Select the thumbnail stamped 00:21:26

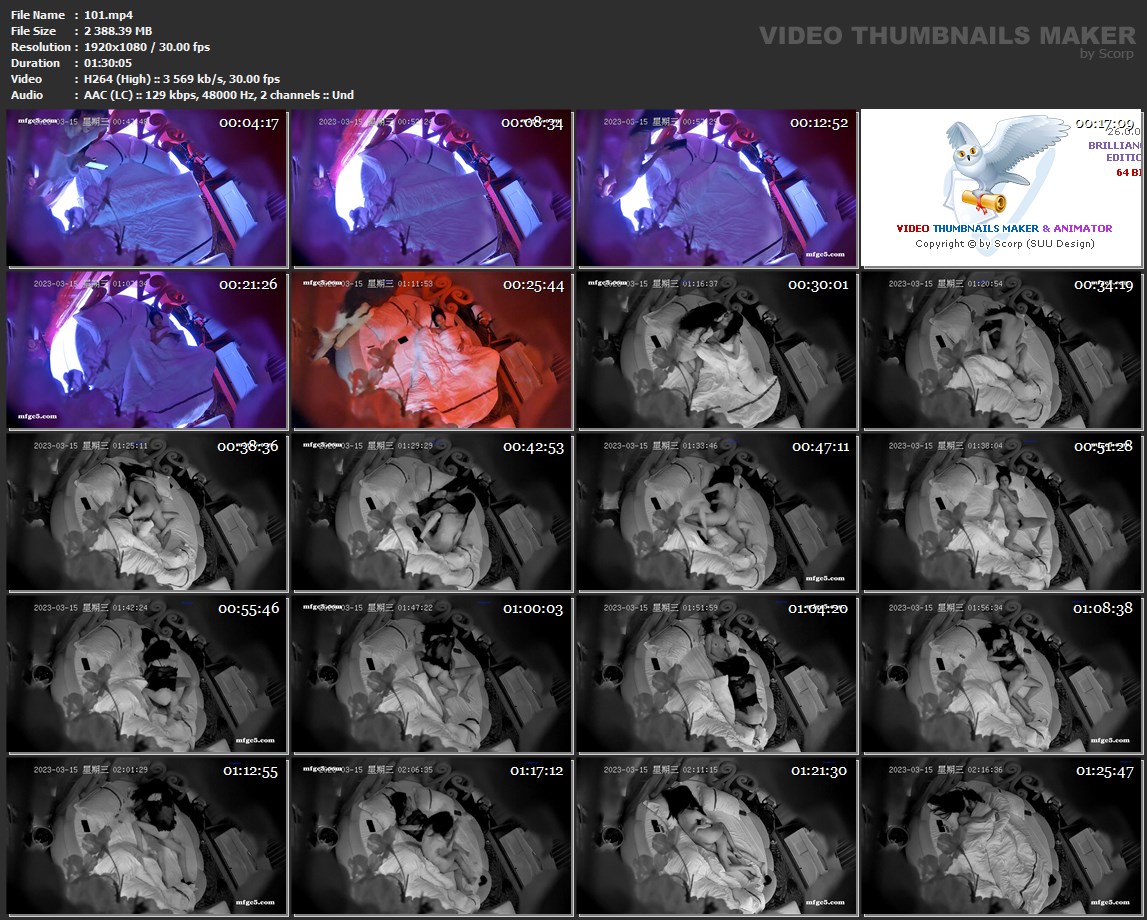pyautogui.click(x=147, y=350)
